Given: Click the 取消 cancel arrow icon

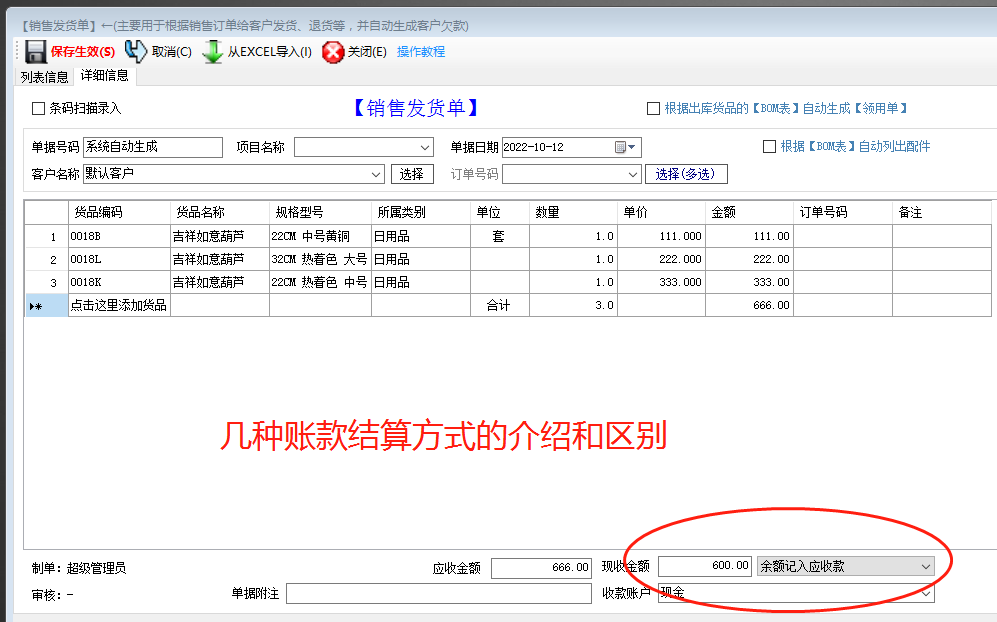Looking at the screenshot, I should [134, 50].
